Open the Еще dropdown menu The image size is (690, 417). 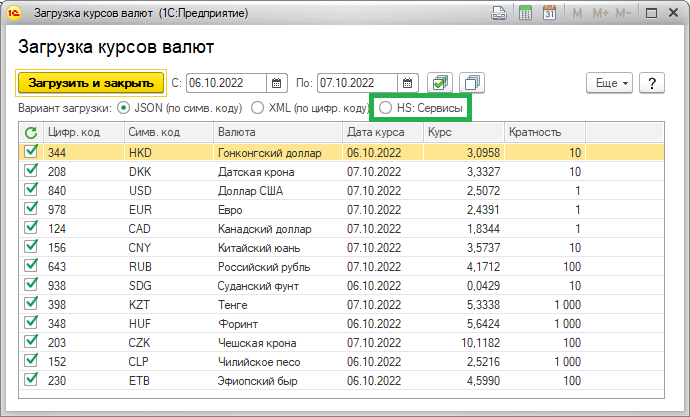(609, 83)
